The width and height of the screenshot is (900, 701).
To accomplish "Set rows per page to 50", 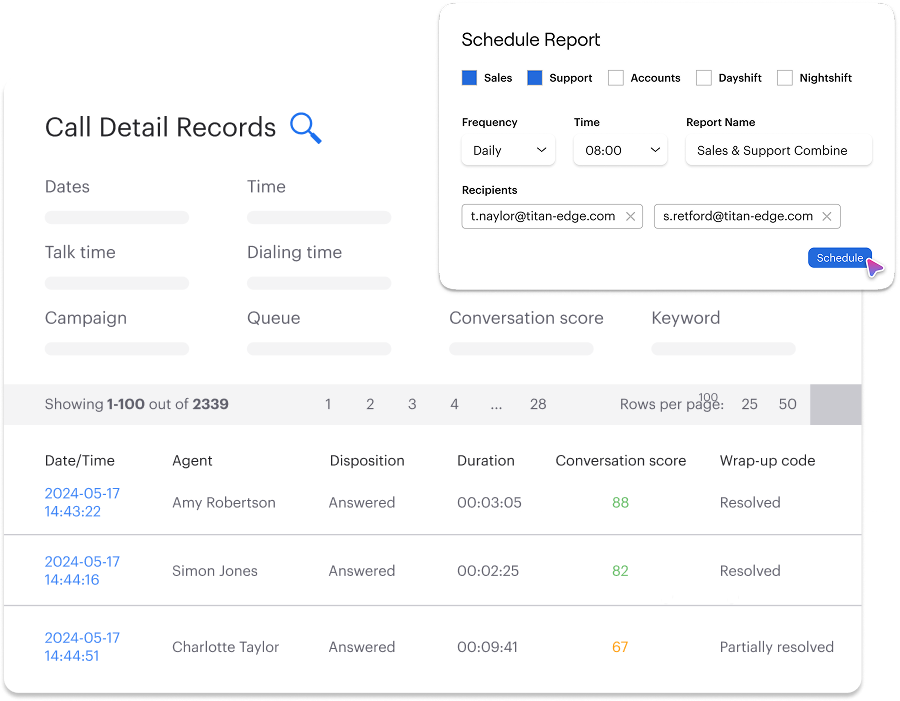I will pyautogui.click(x=788, y=405).
